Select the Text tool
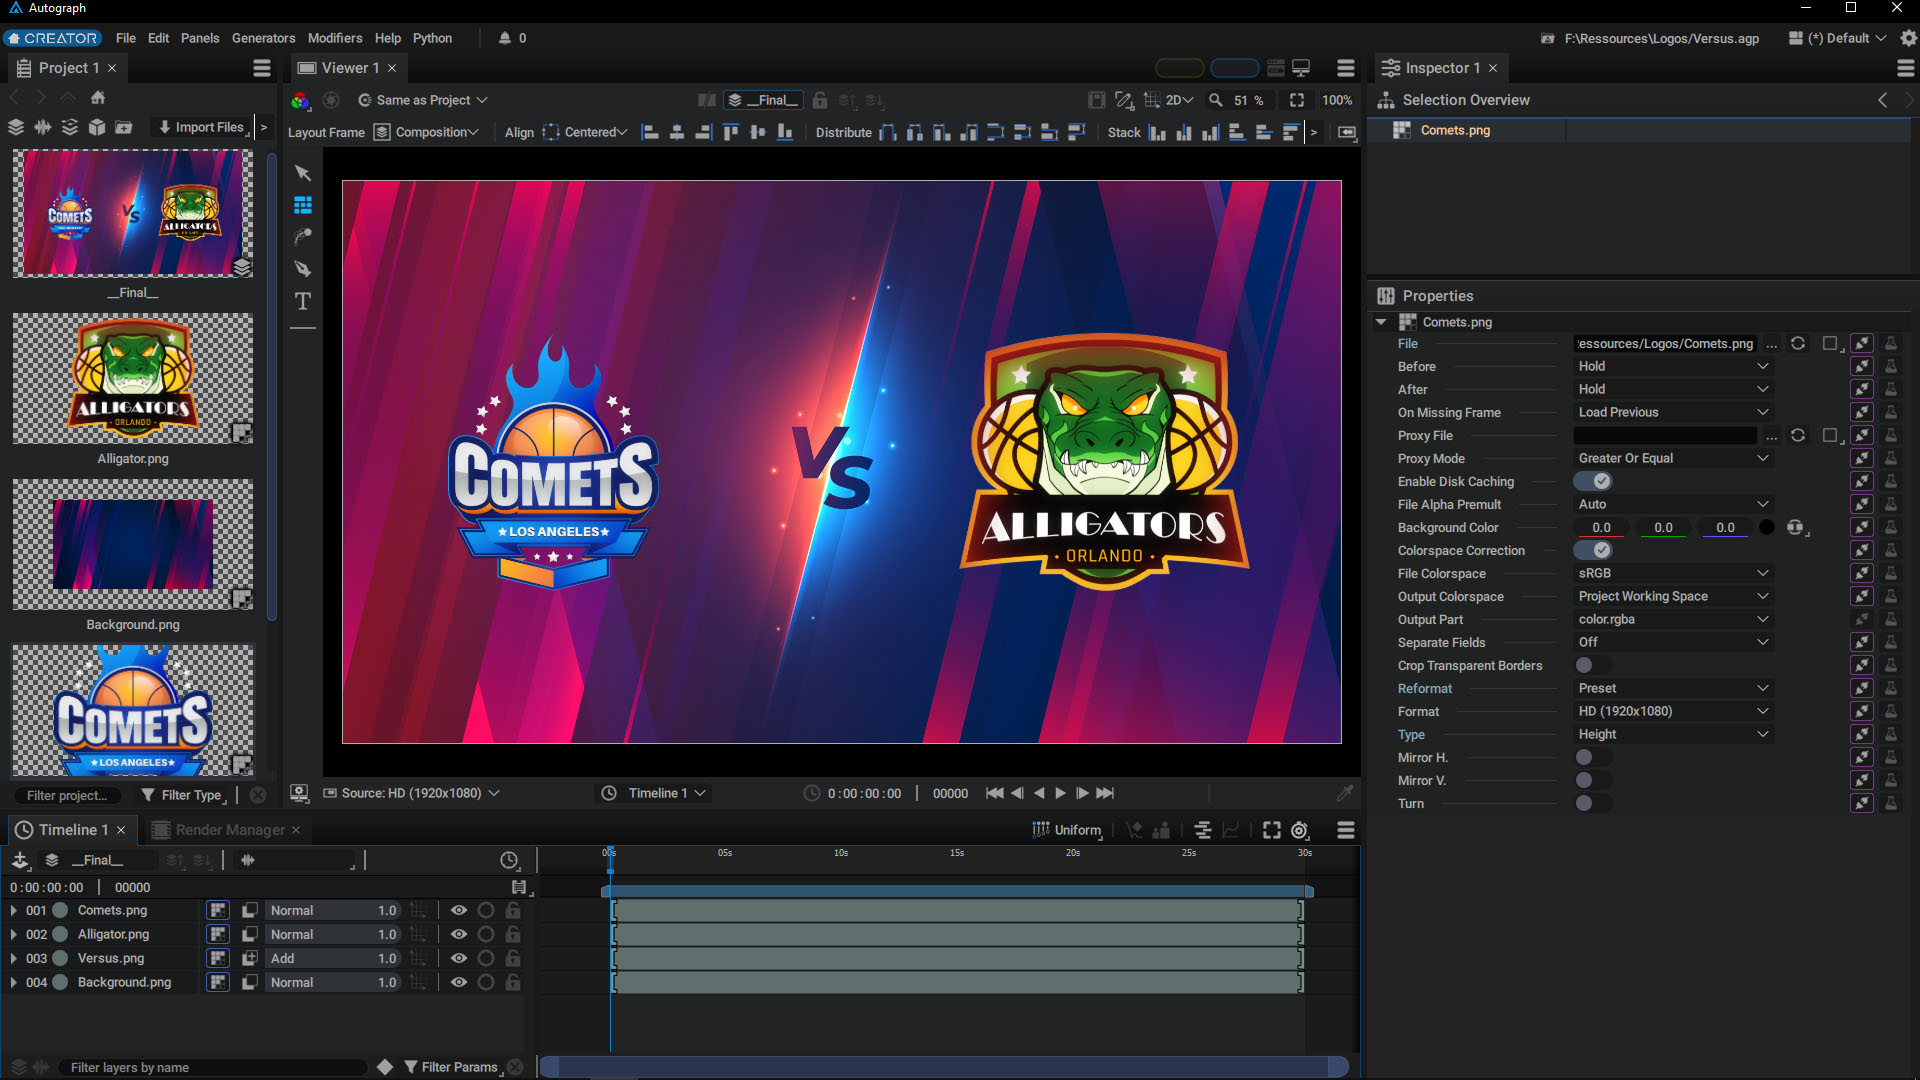Screen dimensions: 1920x1080 click(303, 301)
